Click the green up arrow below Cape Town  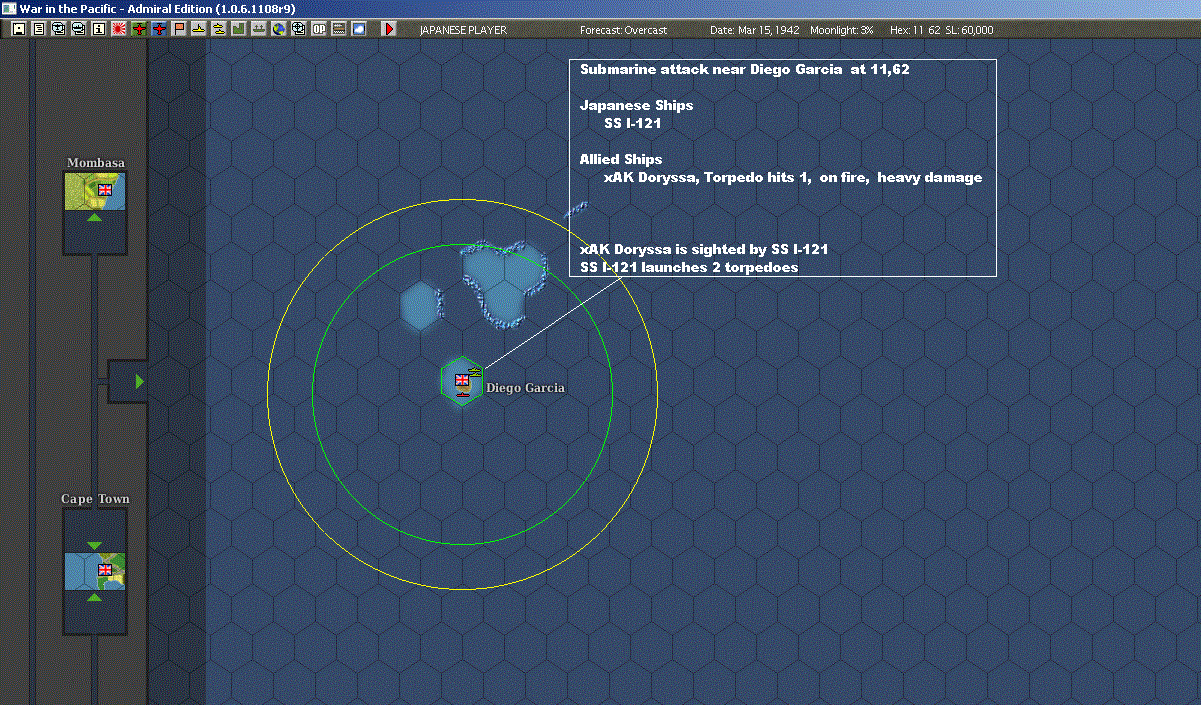(94, 597)
